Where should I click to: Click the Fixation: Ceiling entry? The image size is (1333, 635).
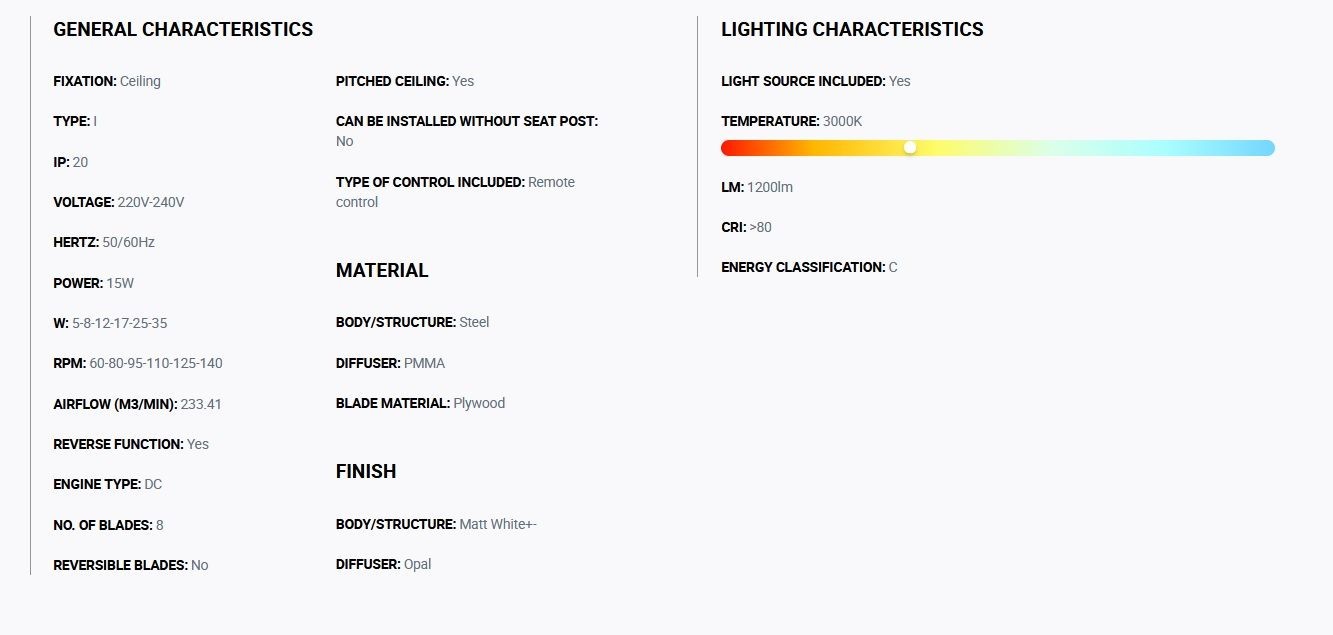click(x=107, y=81)
